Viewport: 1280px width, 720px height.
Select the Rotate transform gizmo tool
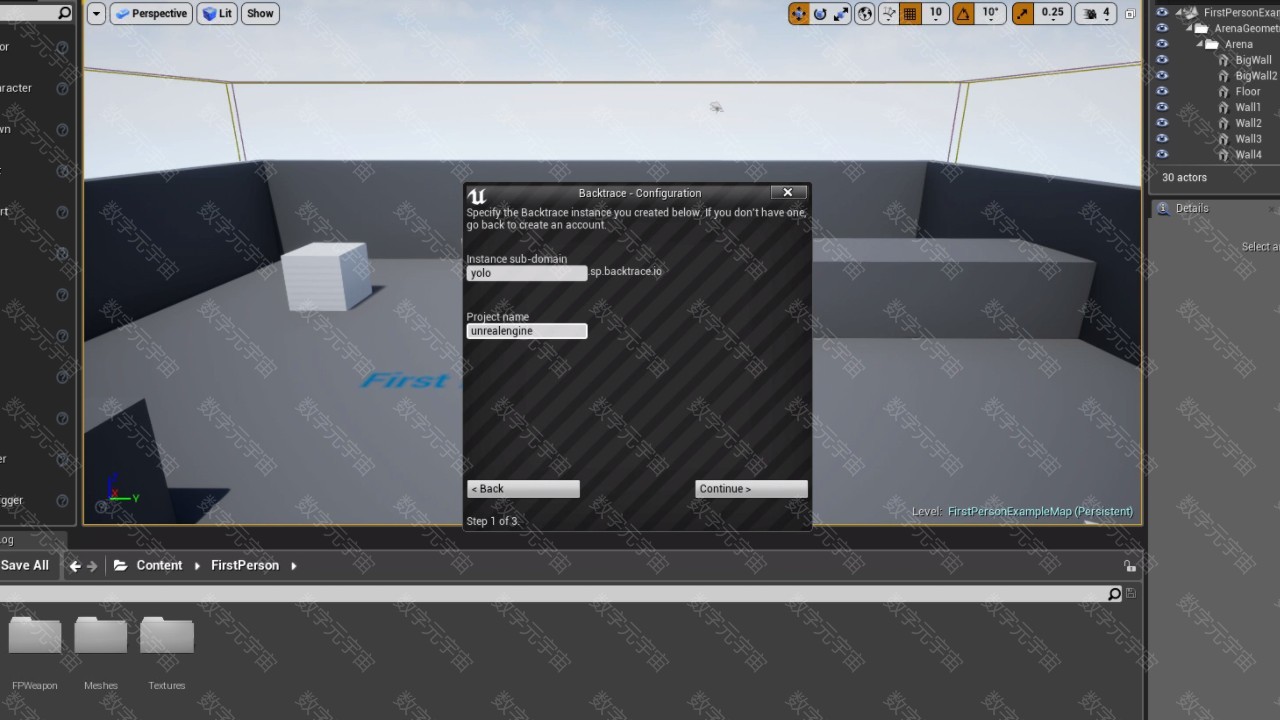(820, 13)
